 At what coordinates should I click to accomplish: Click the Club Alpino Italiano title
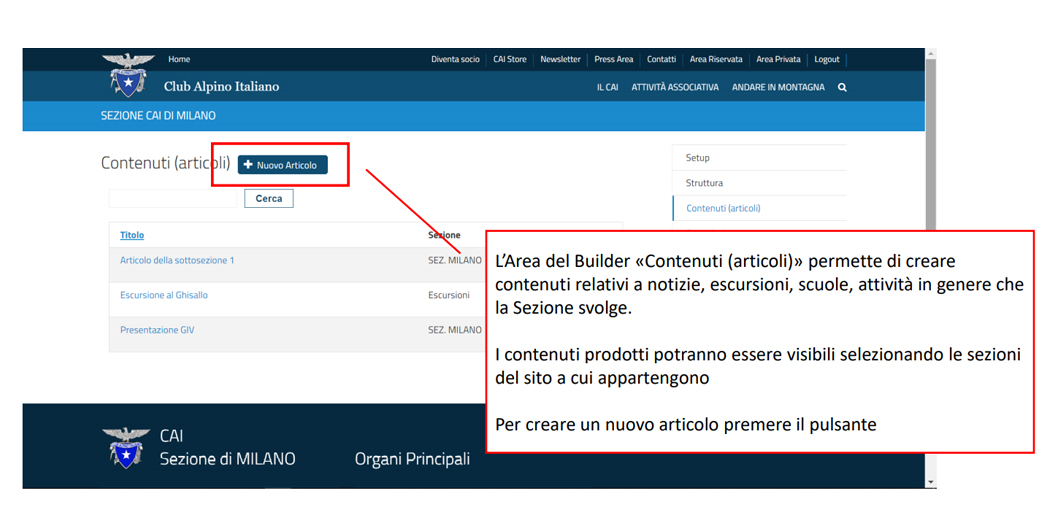coord(221,86)
